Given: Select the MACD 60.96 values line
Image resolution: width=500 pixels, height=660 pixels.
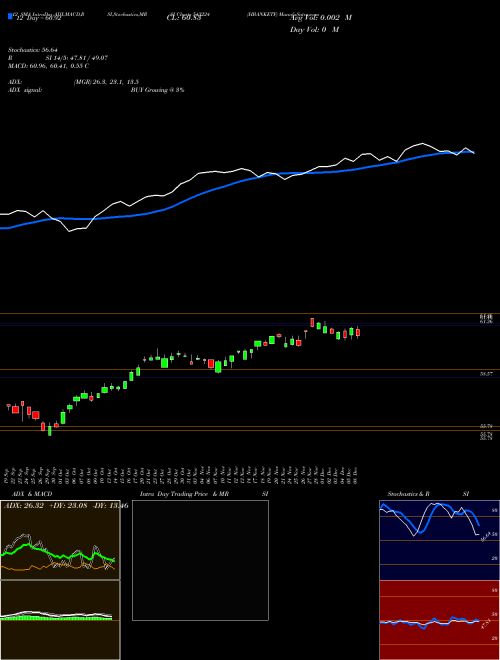Looking at the screenshot, I should pos(48,66).
